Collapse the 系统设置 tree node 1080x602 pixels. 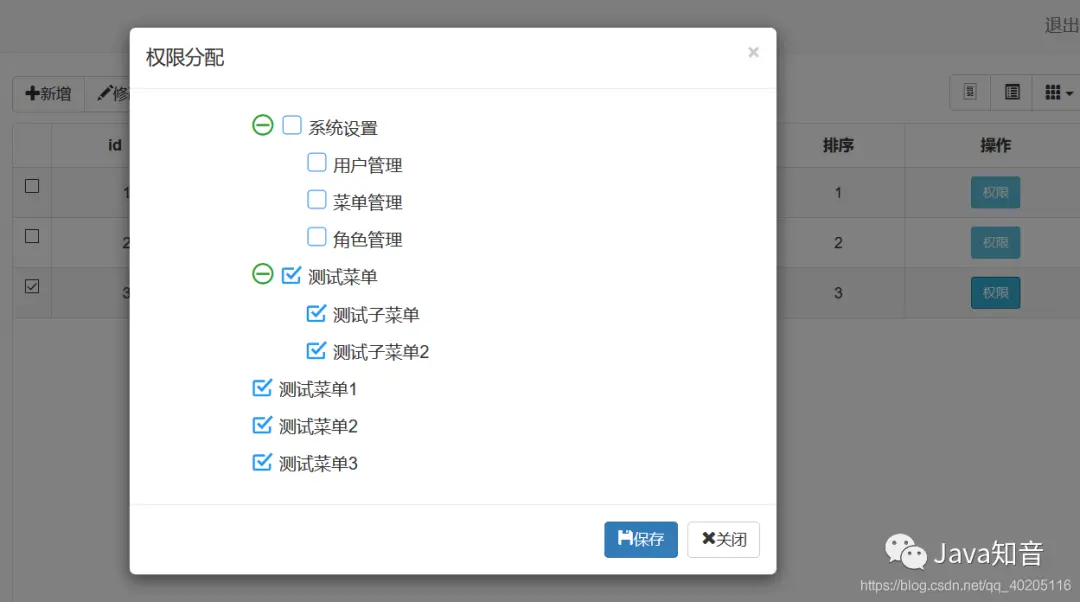point(262,125)
